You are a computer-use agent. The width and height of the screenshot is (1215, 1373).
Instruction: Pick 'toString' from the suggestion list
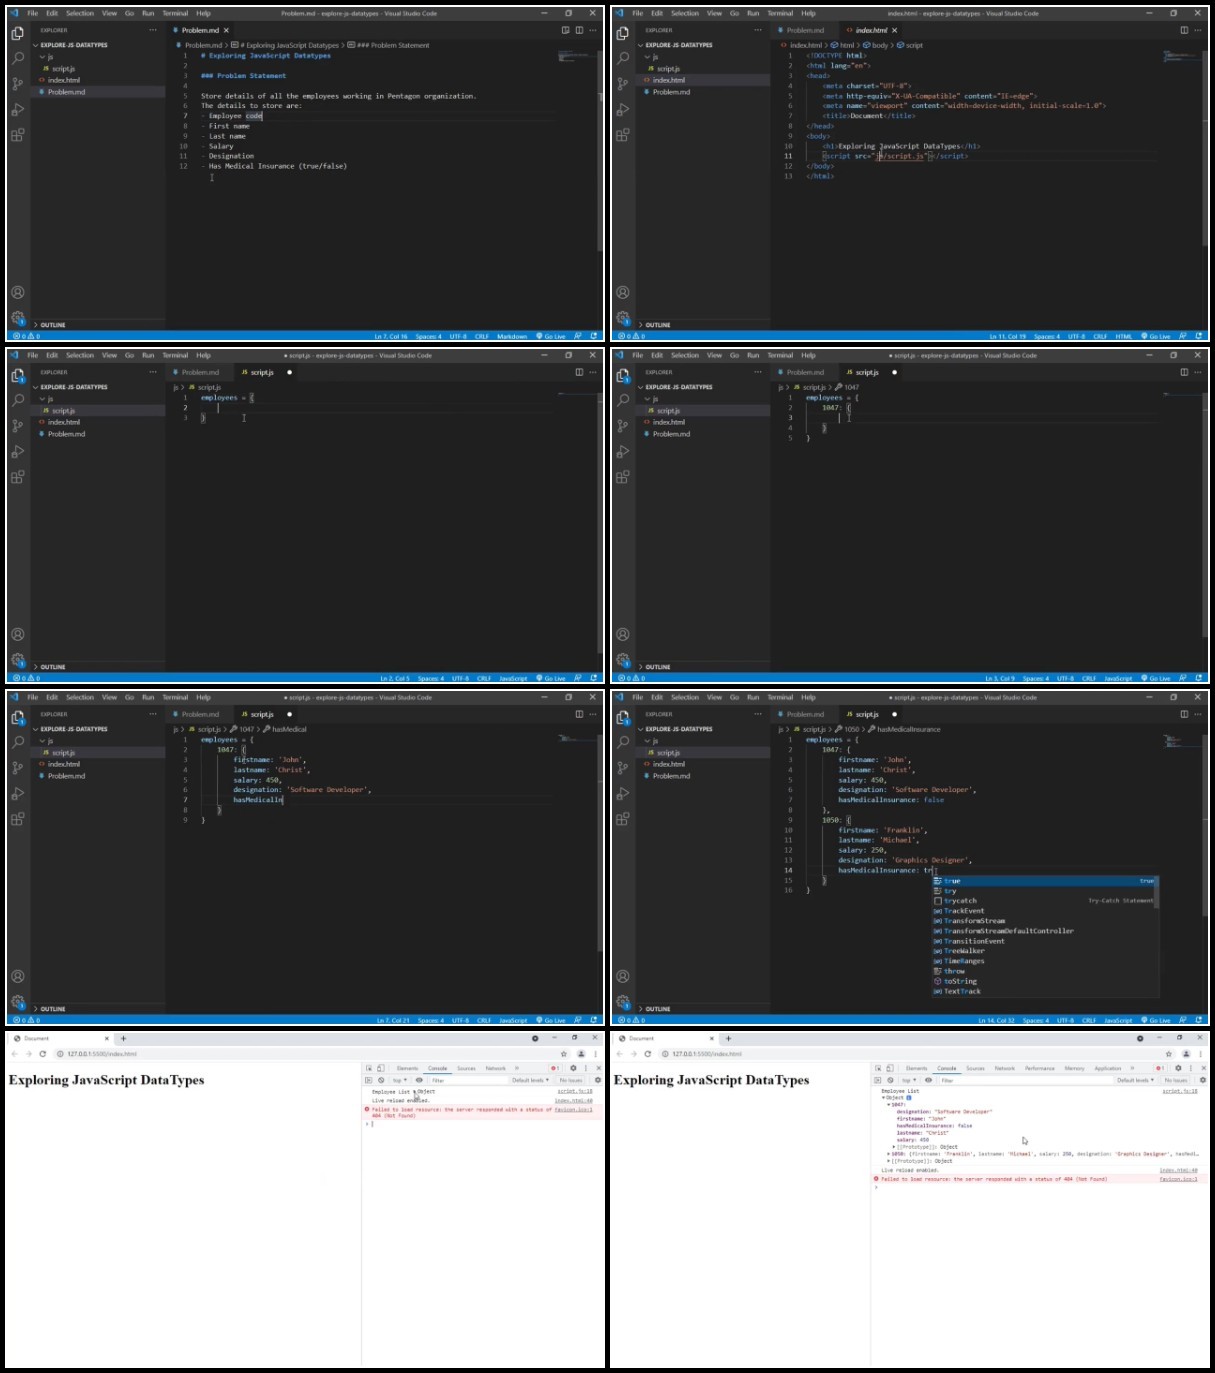coord(1044,981)
